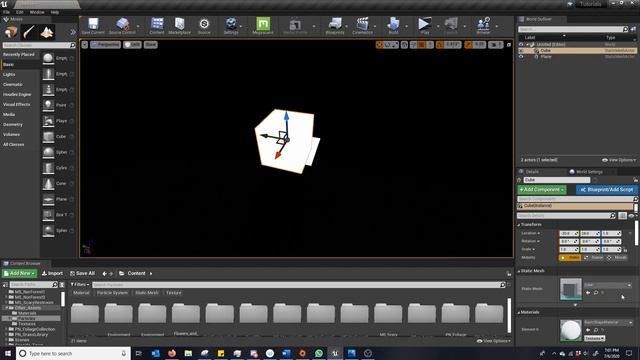The image size is (640, 360).
Task: Open Firefox from the Windows taskbar
Action: coord(172,353)
